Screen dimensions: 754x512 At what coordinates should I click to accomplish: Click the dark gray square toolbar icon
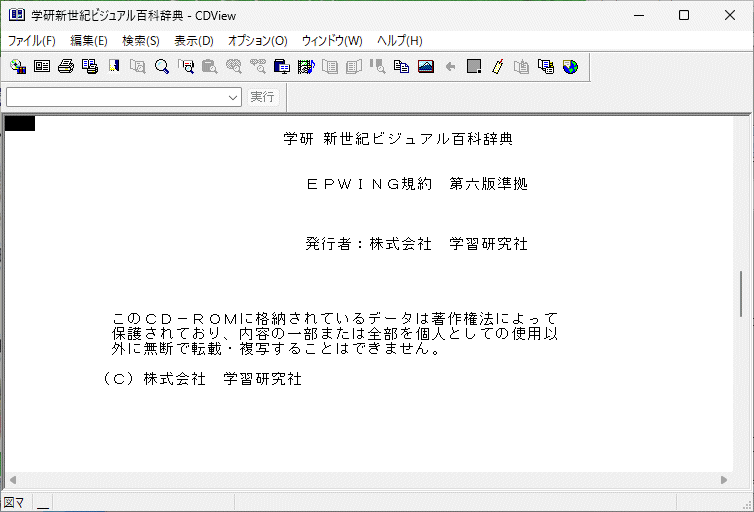[474, 66]
